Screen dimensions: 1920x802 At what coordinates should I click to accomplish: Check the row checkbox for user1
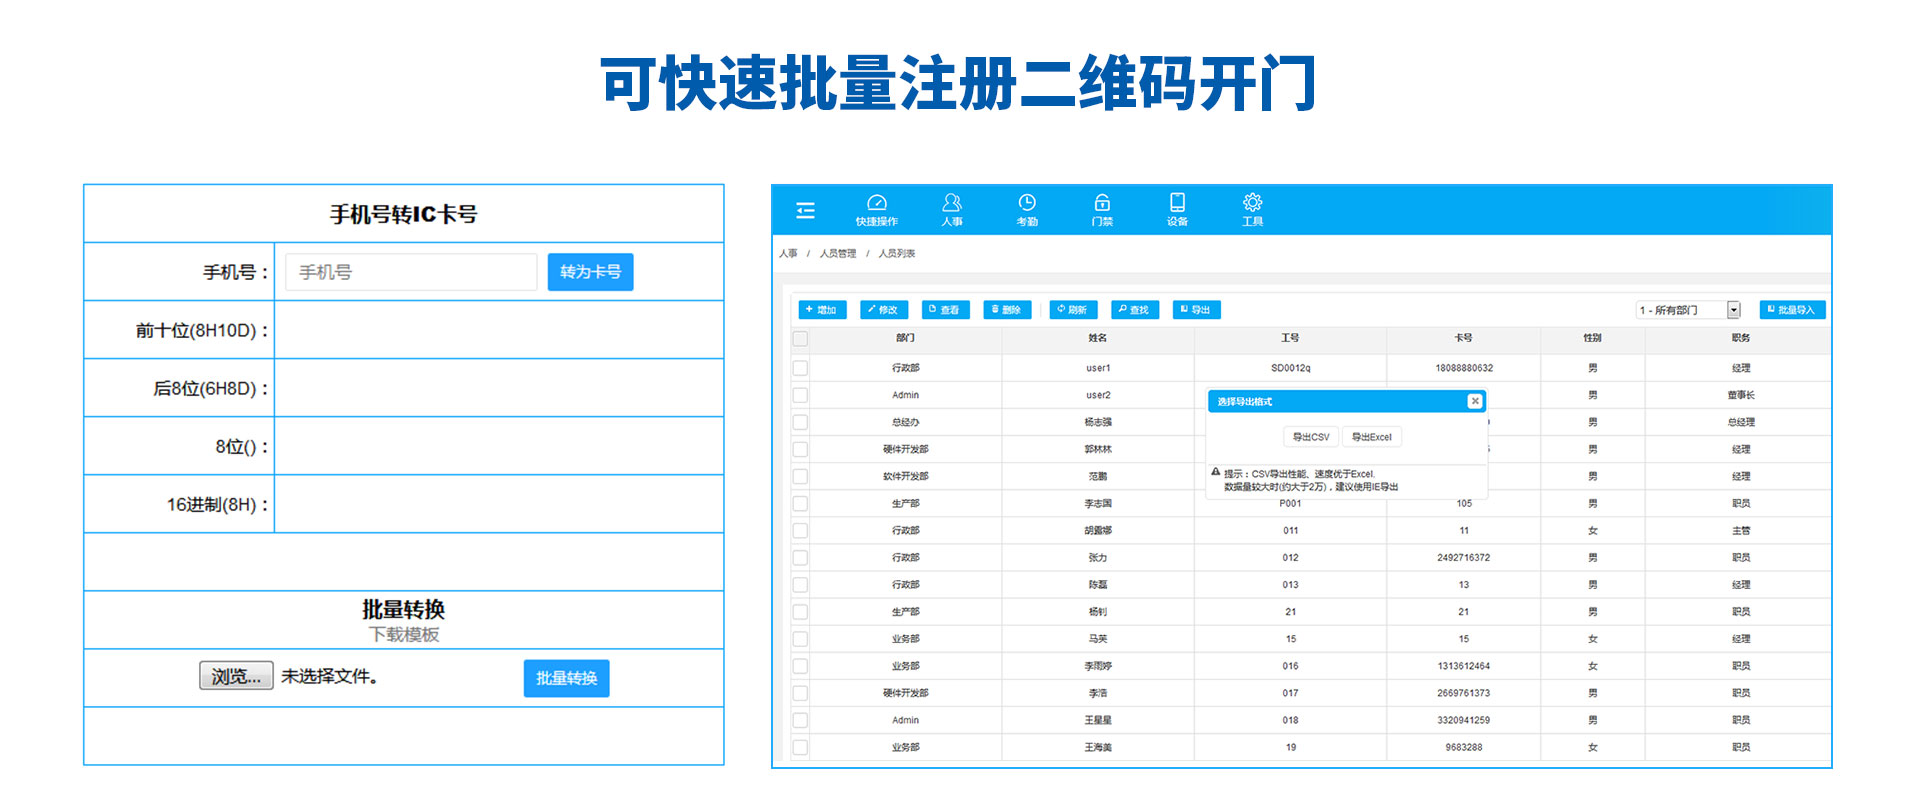pyautogui.click(x=800, y=368)
